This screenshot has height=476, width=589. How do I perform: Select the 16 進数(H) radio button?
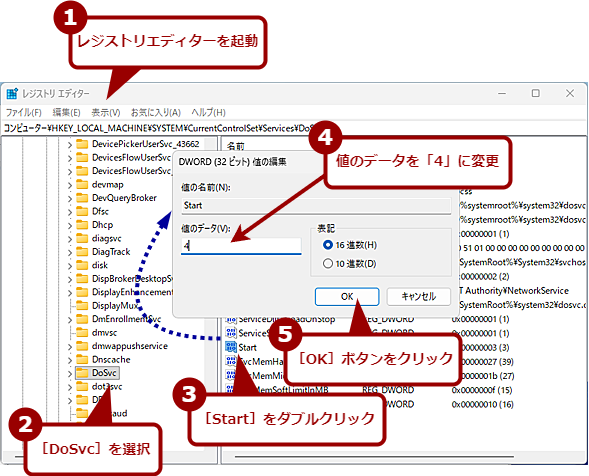coord(328,245)
